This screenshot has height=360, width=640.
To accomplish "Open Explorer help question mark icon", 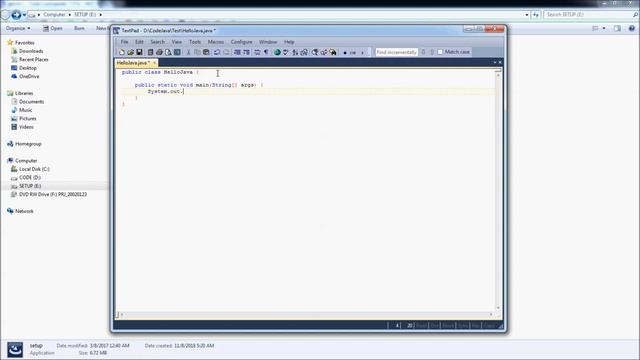I will (632, 28).
